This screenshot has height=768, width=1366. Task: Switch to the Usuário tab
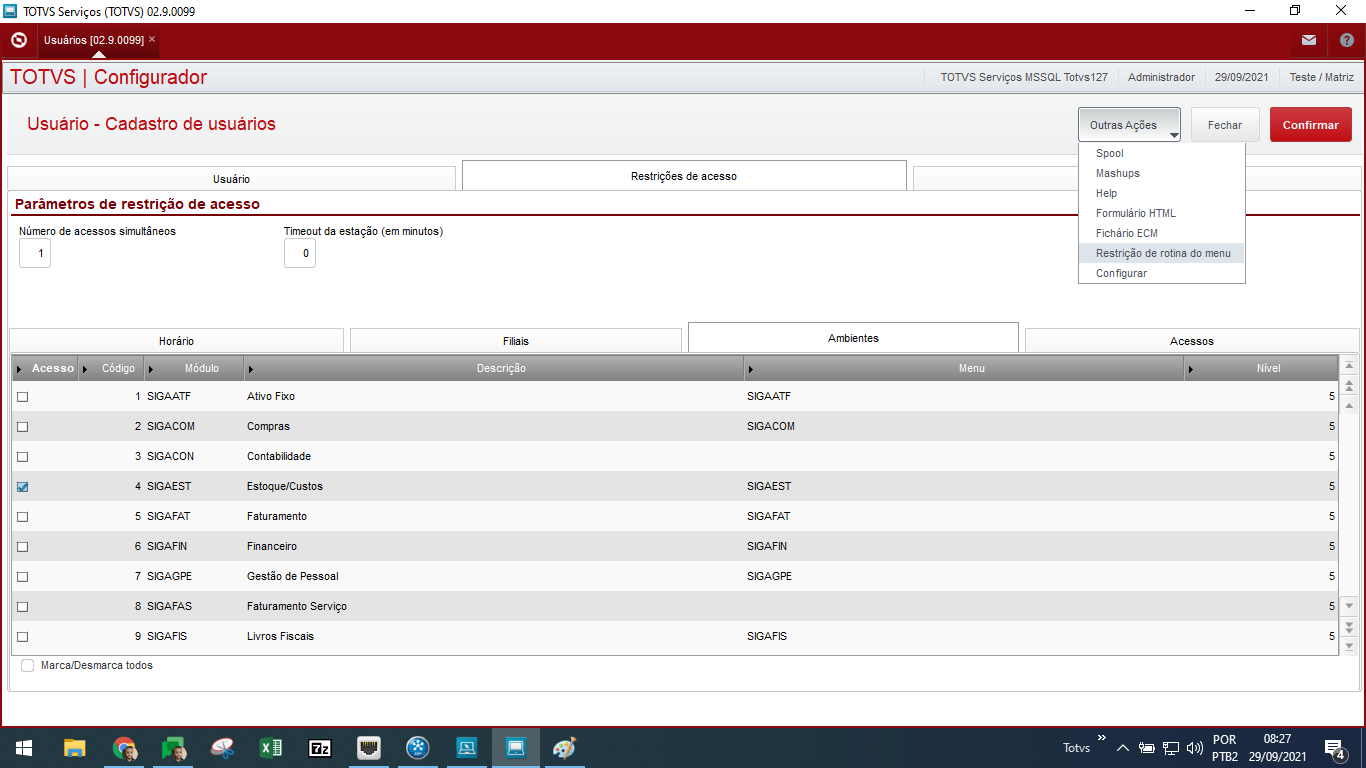tap(231, 178)
